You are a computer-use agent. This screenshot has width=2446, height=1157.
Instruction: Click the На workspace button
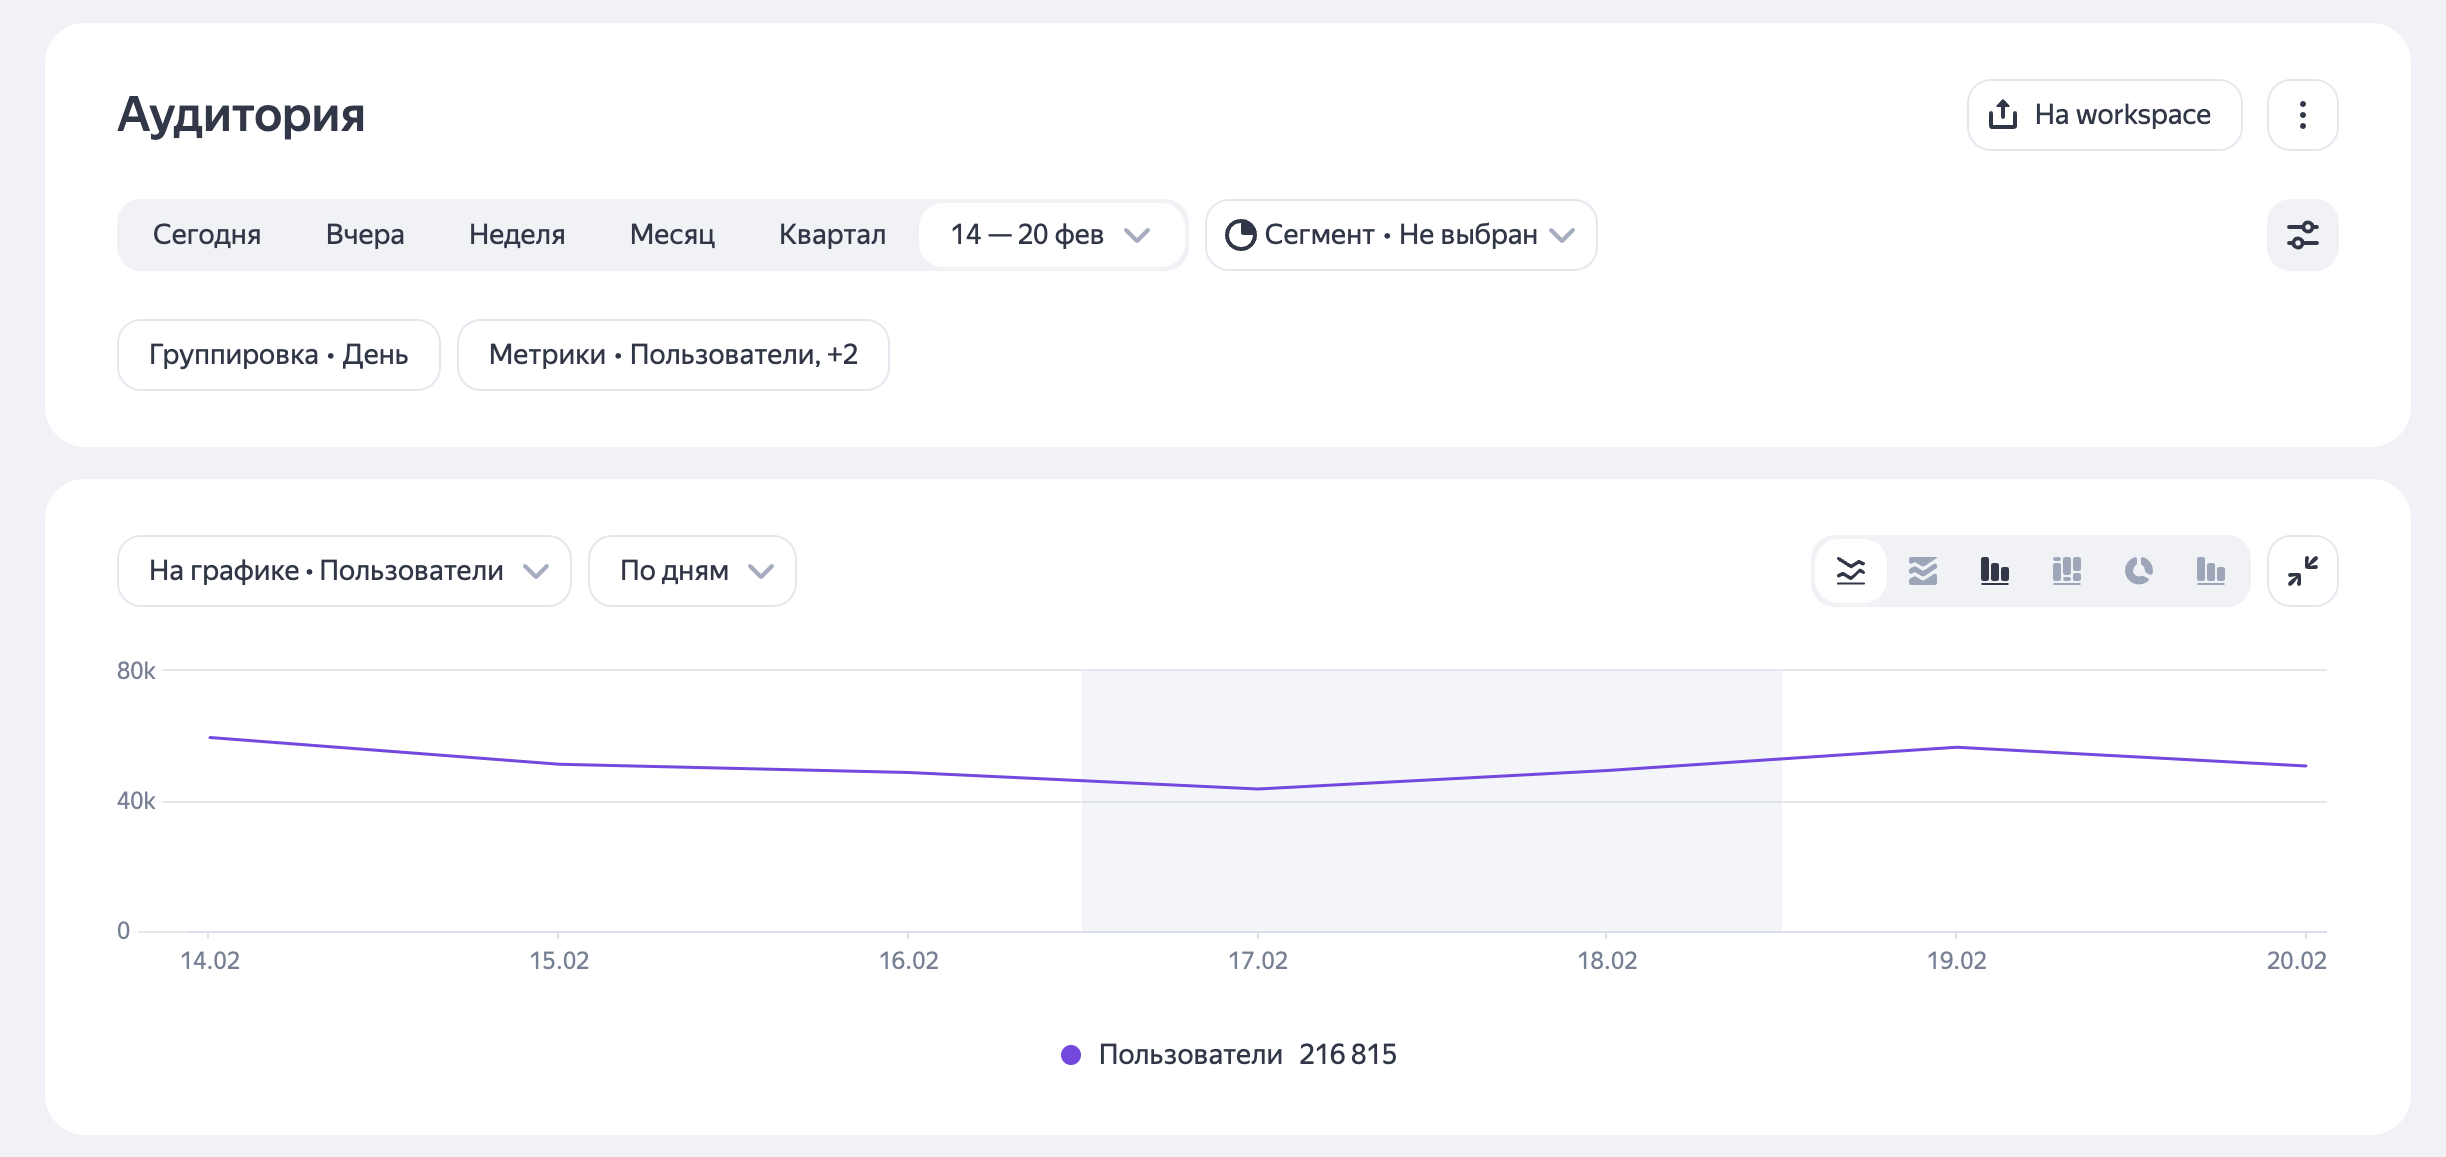pyautogui.click(x=2104, y=115)
